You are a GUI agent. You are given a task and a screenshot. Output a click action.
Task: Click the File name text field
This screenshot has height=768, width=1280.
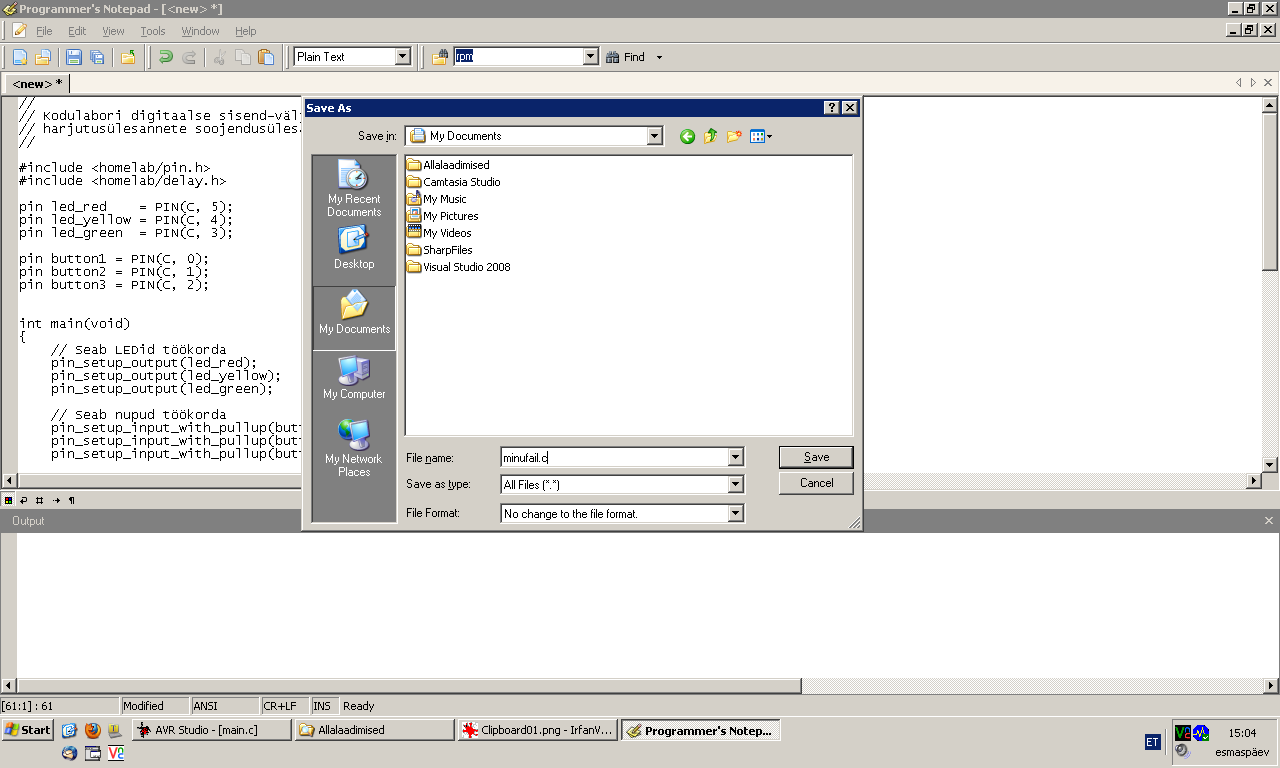[x=614, y=457]
